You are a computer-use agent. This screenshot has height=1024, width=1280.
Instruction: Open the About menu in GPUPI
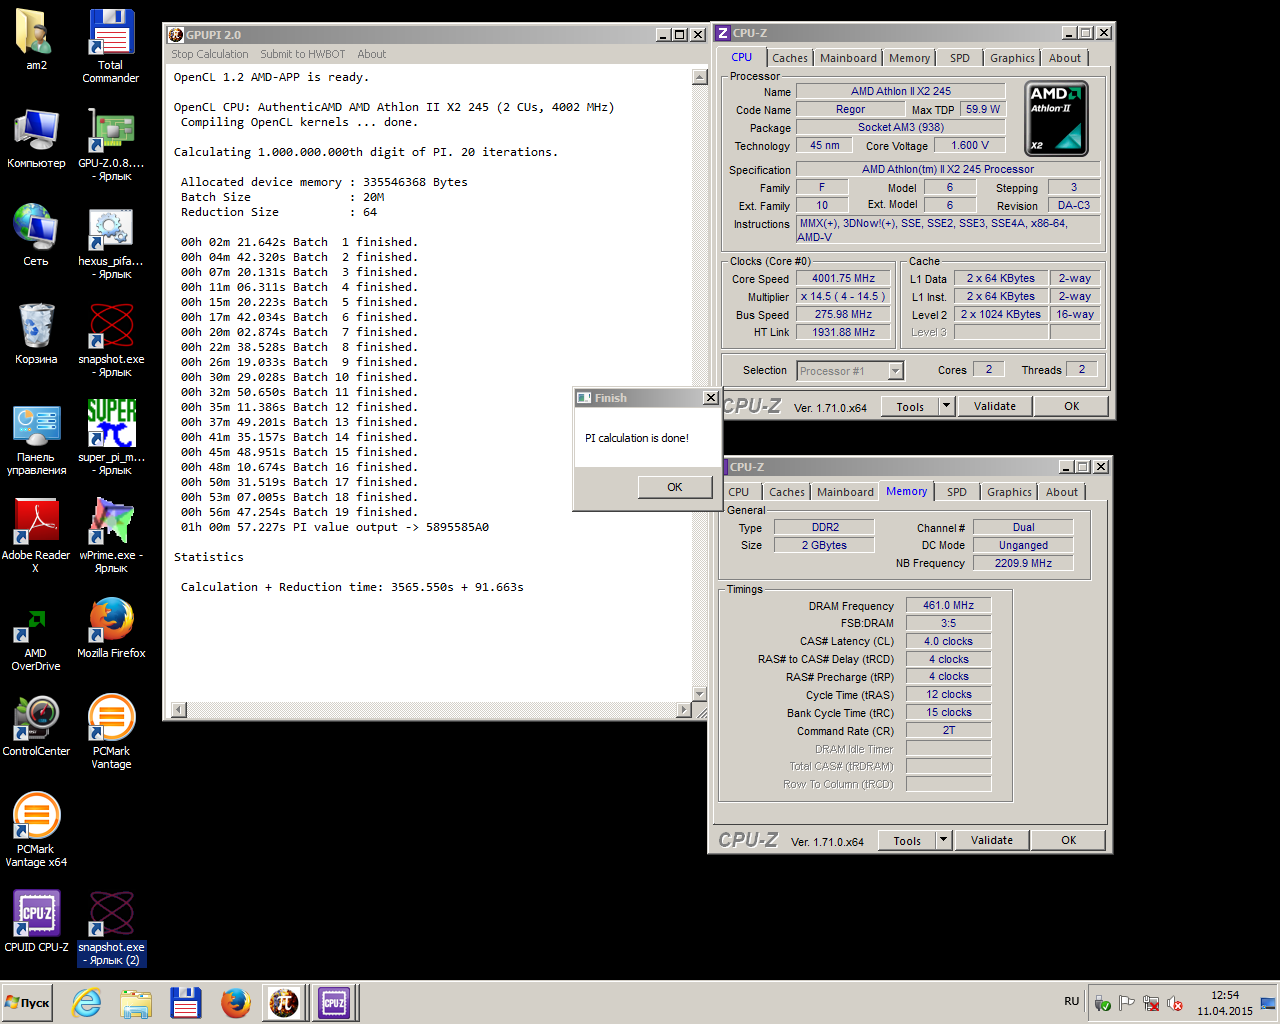coord(372,54)
